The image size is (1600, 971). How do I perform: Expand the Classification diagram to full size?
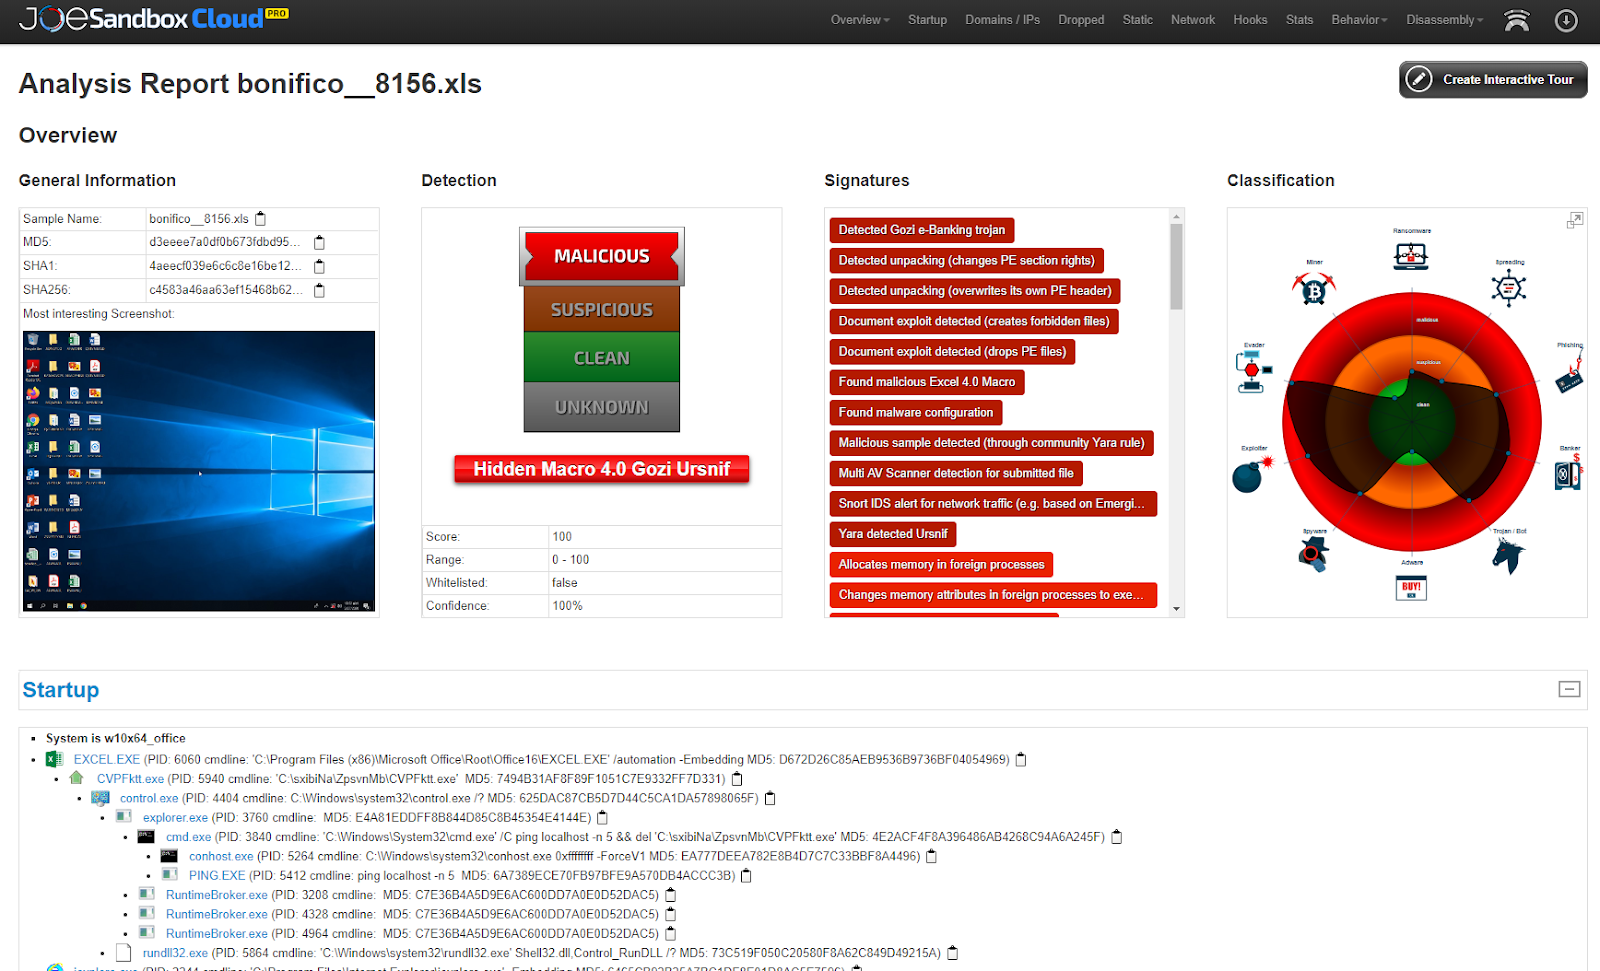(1575, 219)
